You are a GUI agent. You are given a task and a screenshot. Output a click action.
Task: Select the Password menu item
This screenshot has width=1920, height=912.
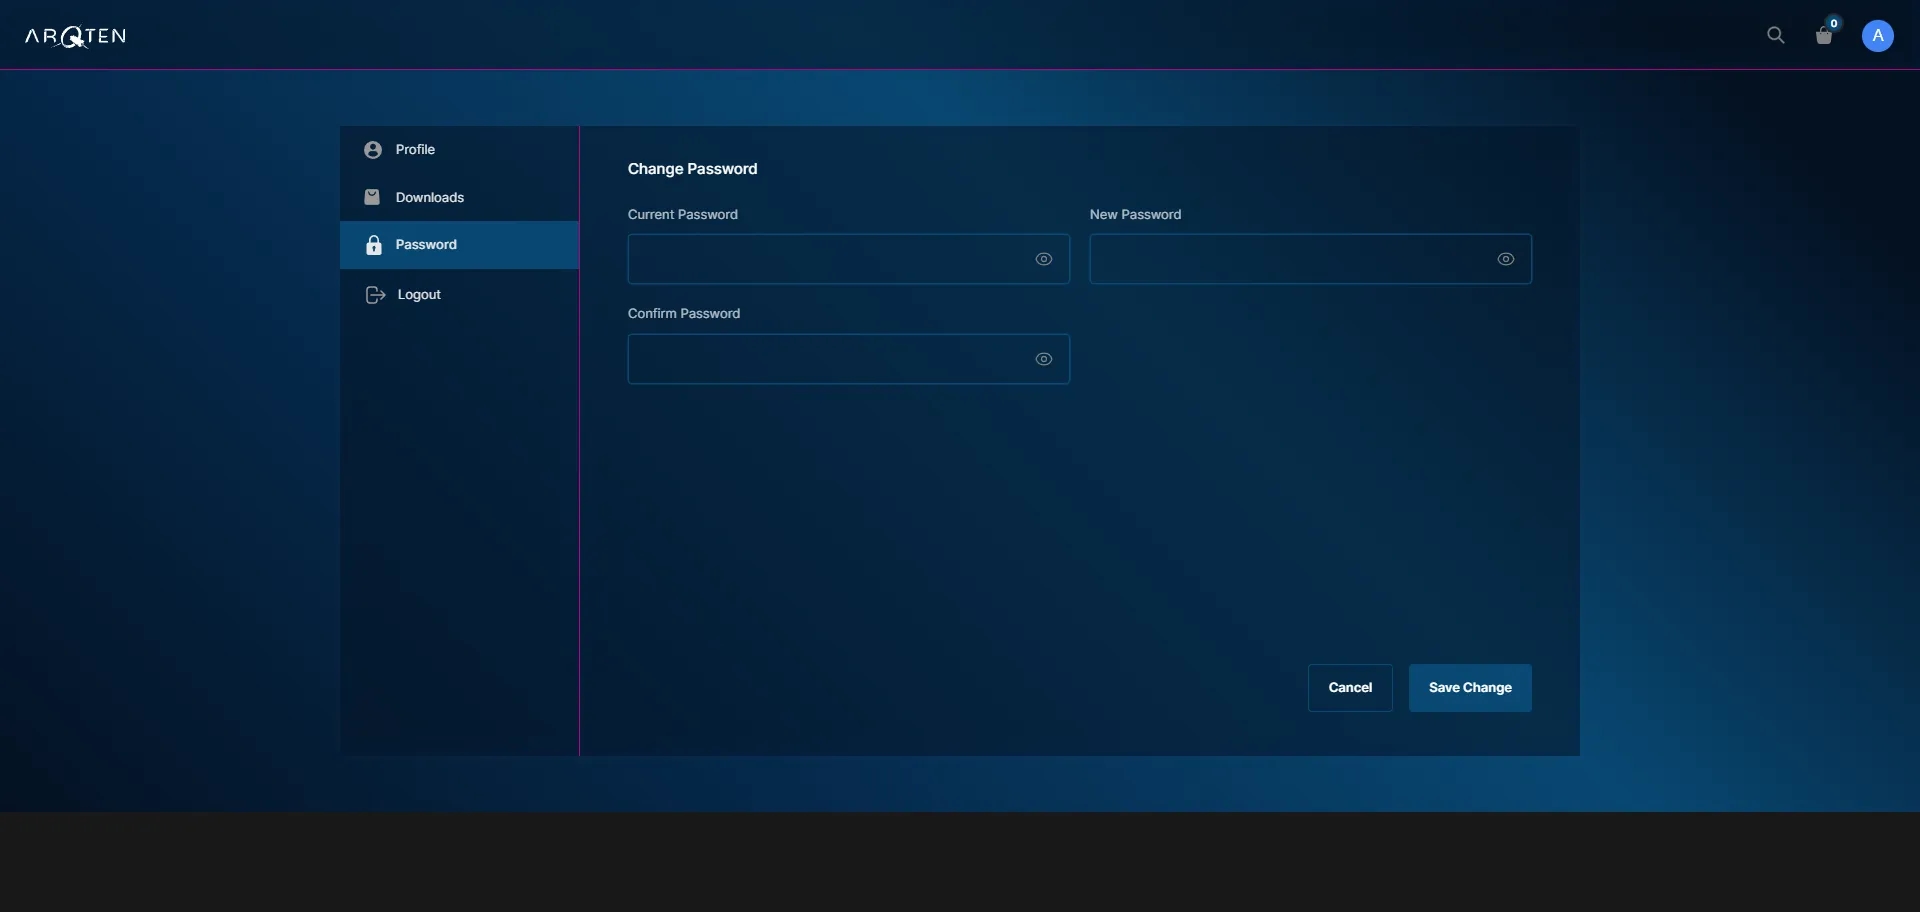[460, 245]
